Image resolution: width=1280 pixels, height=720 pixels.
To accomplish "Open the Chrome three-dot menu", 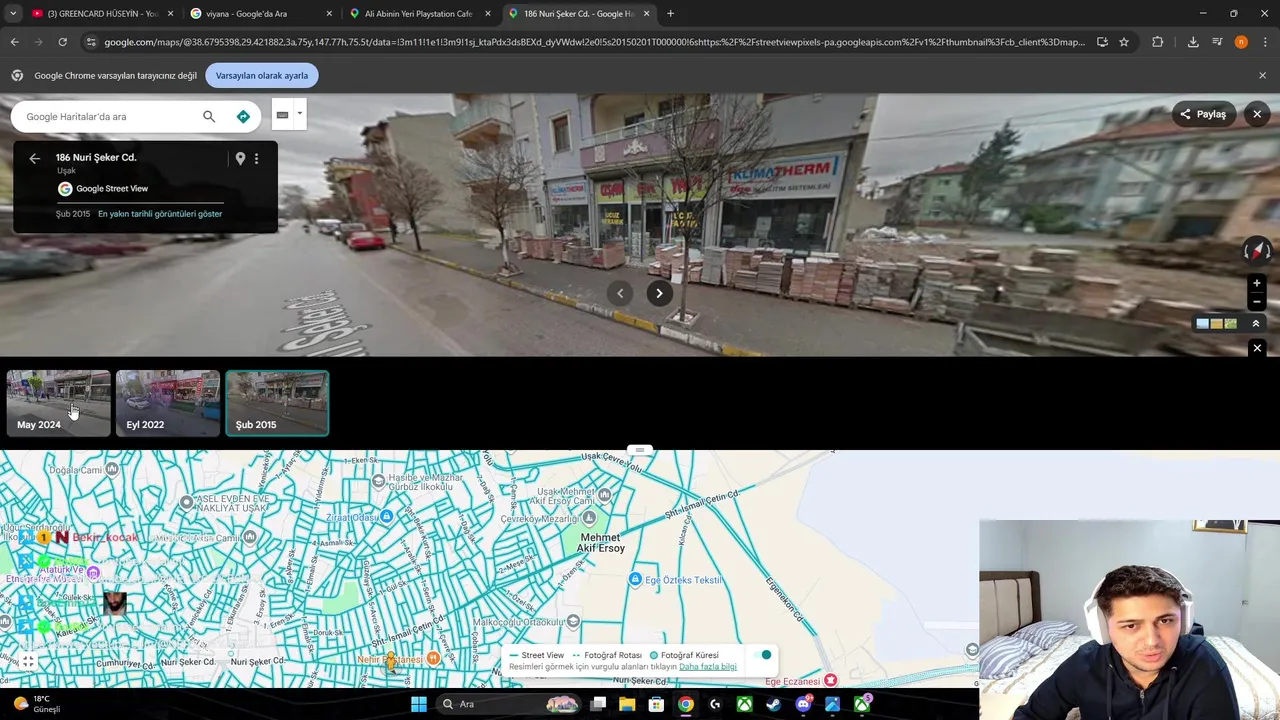I will tap(1266, 42).
